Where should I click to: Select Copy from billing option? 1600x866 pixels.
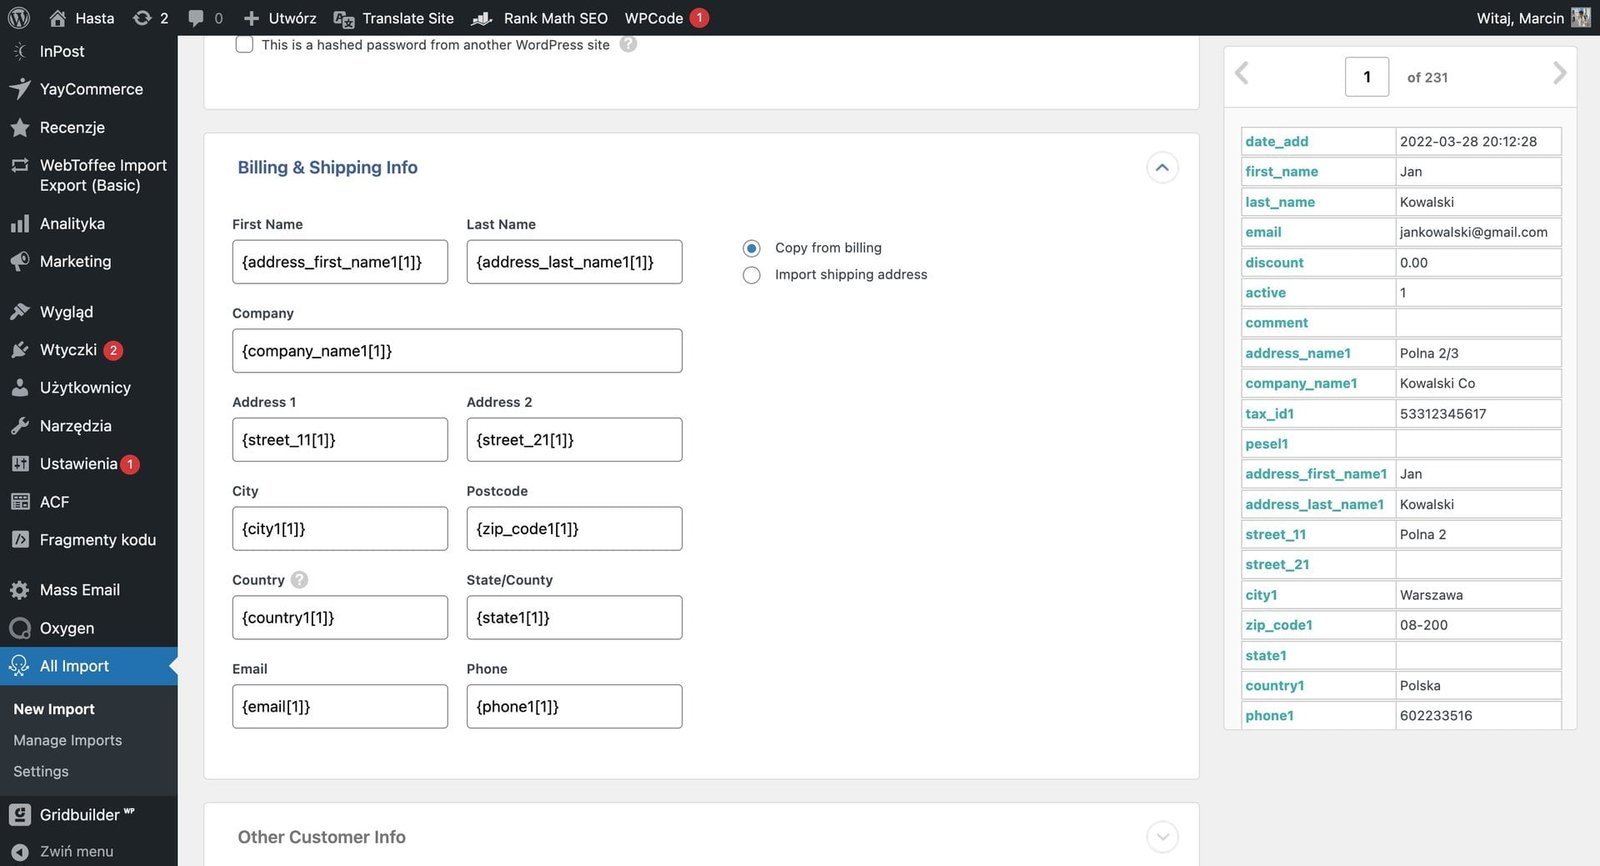click(x=752, y=248)
